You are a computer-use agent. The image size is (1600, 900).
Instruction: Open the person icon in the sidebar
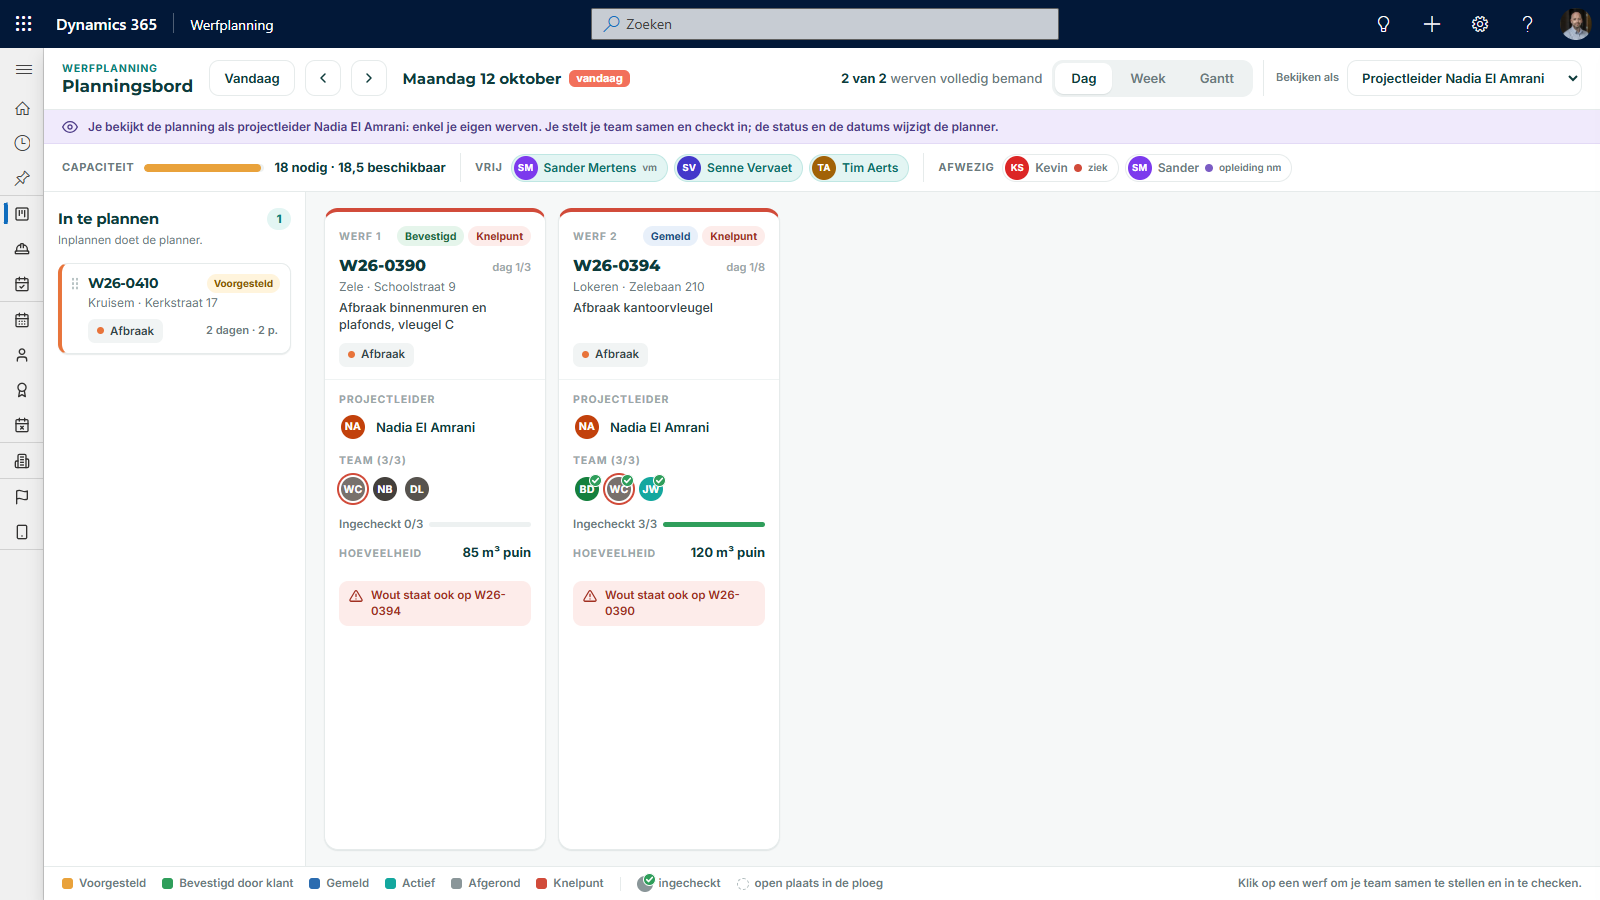tap(22, 355)
